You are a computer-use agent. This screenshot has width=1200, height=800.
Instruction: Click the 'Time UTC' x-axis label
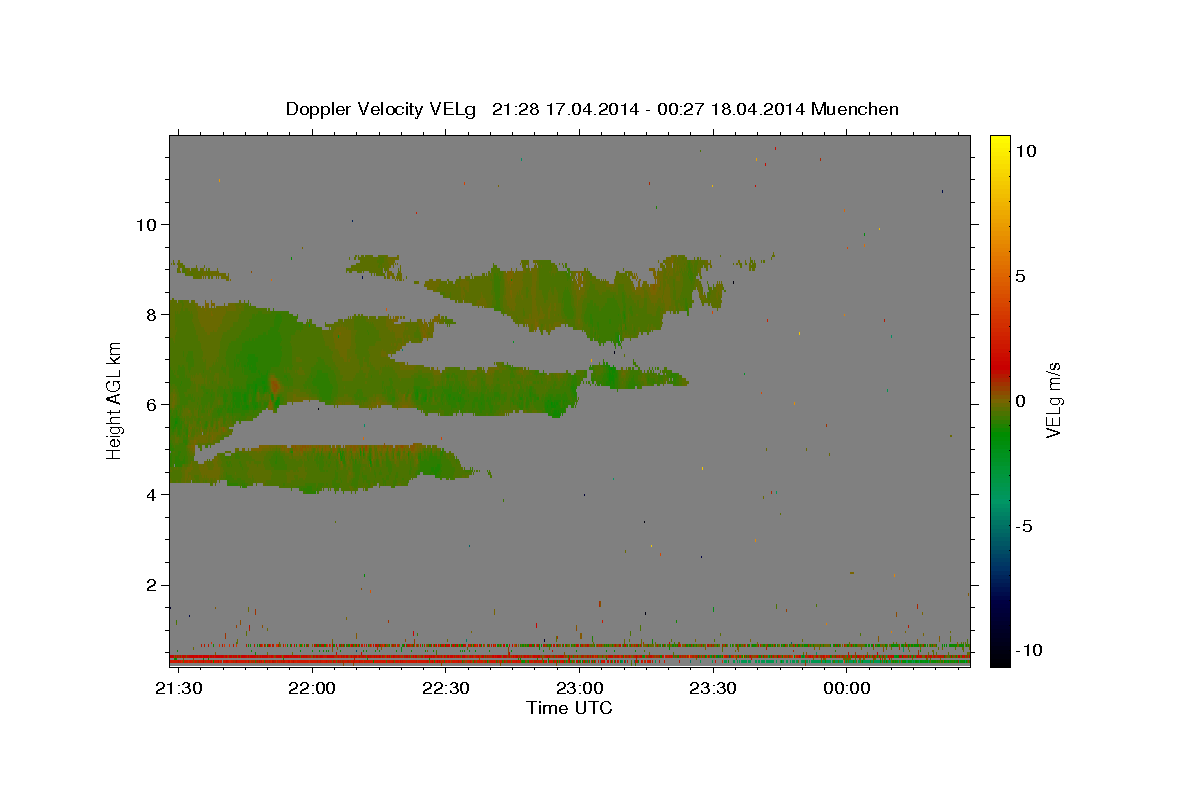click(569, 708)
